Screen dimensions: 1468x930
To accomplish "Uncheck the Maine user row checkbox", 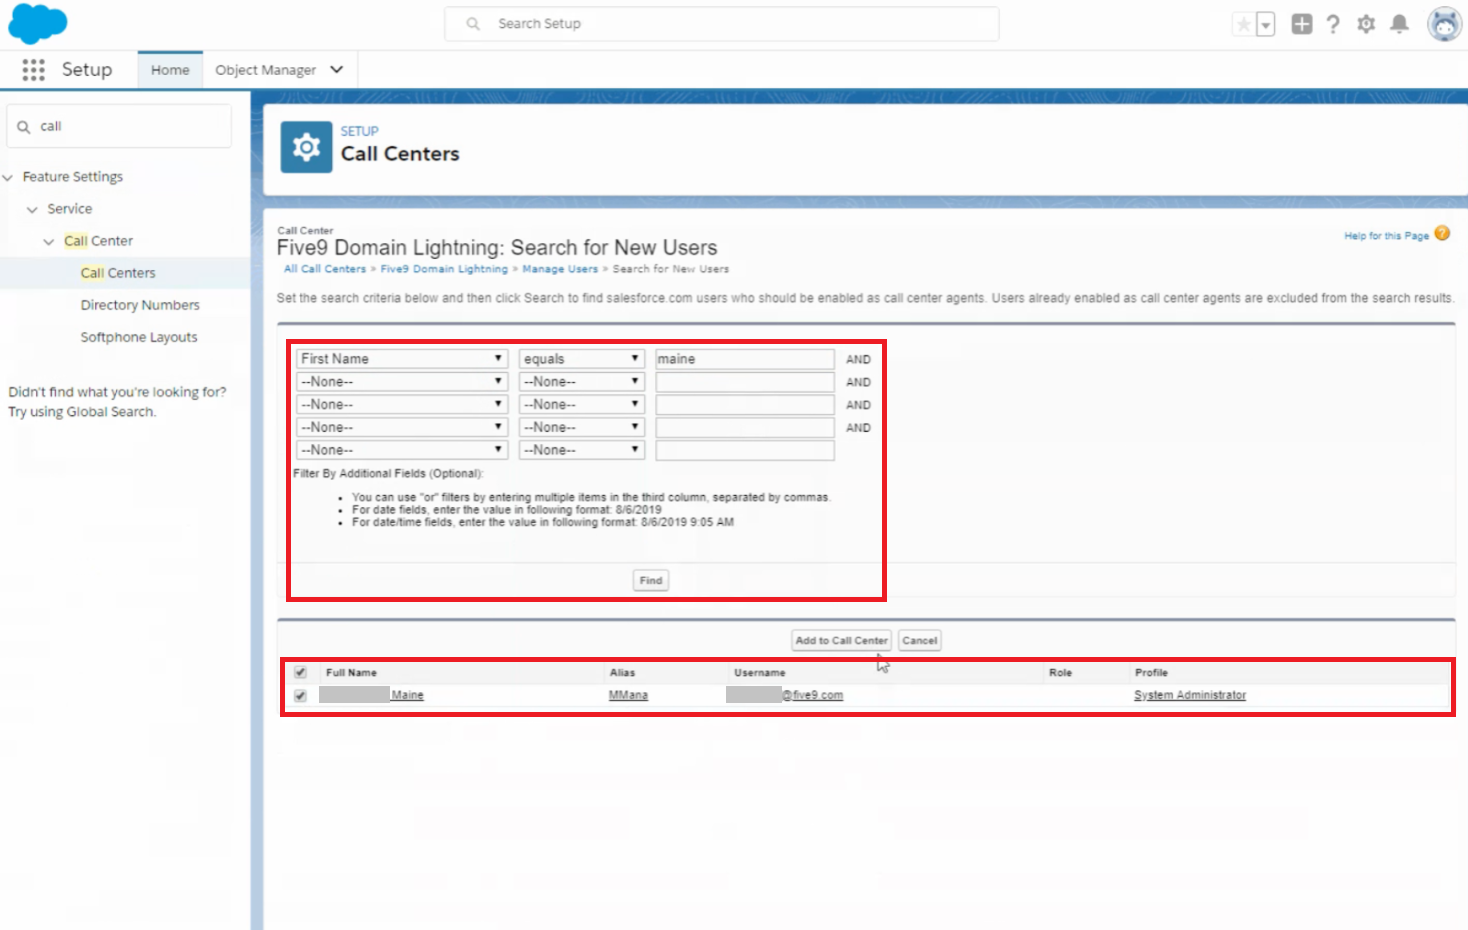I will [x=300, y=695].
